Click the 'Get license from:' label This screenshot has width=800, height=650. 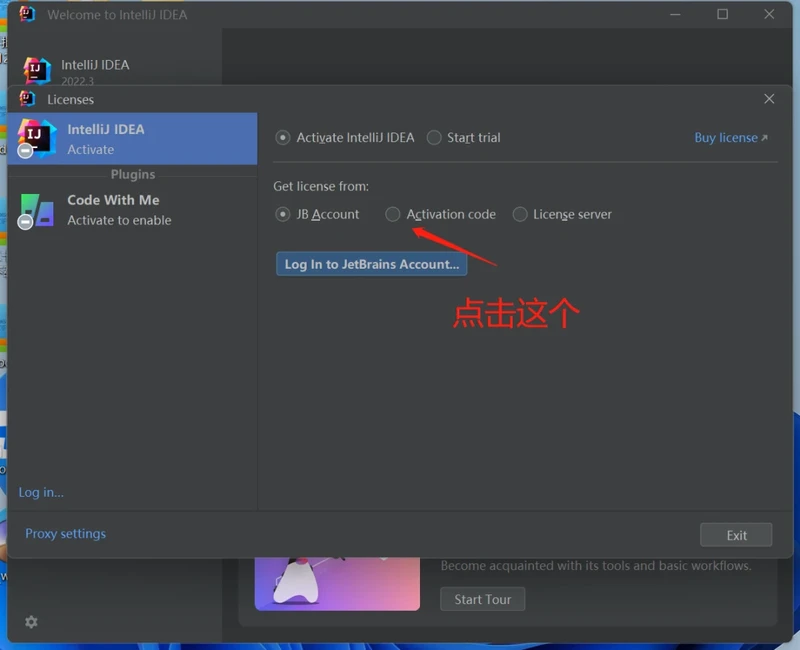pos(321,186)
